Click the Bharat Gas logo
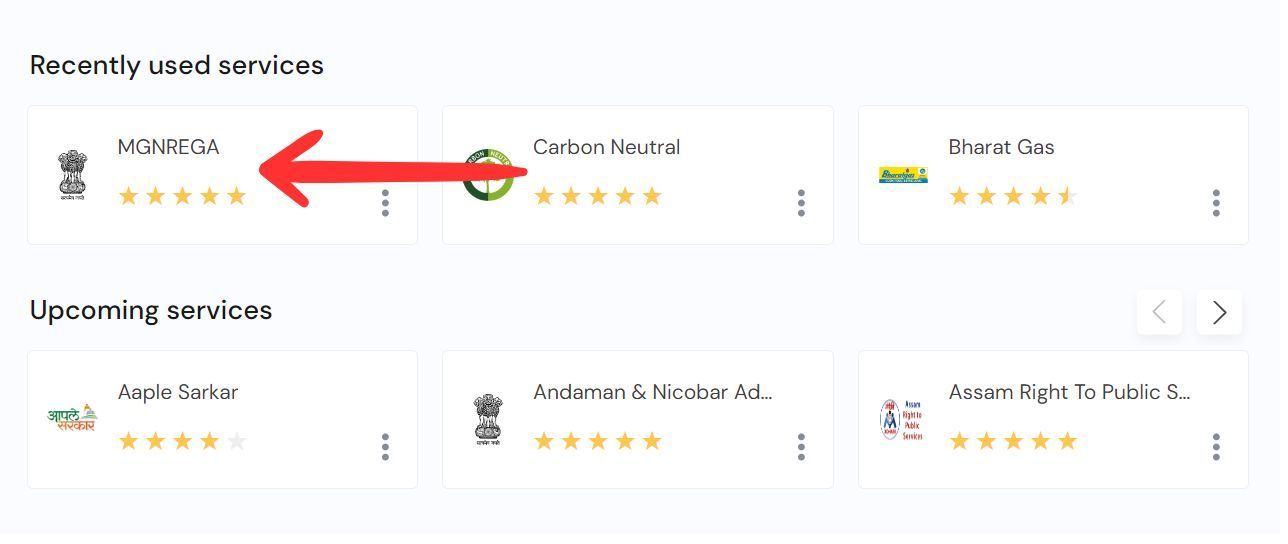The height and width of the screenshot is (544, 1288). click(x=903, y=175)
